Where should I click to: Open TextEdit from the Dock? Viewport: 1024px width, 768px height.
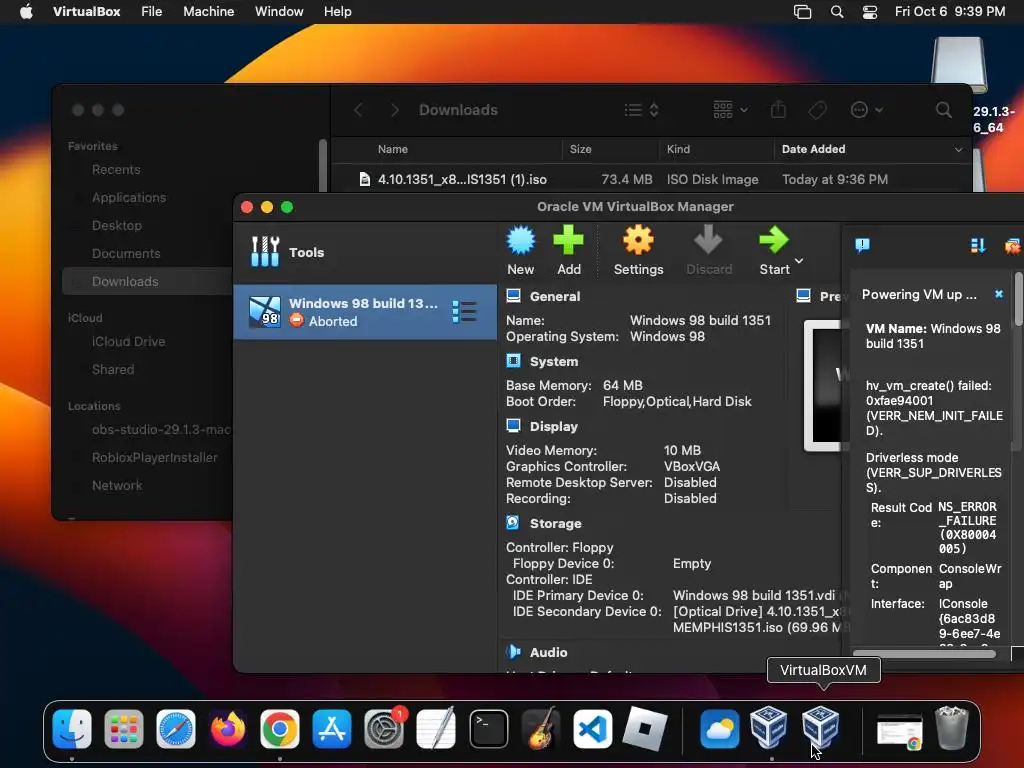(436, 728)
